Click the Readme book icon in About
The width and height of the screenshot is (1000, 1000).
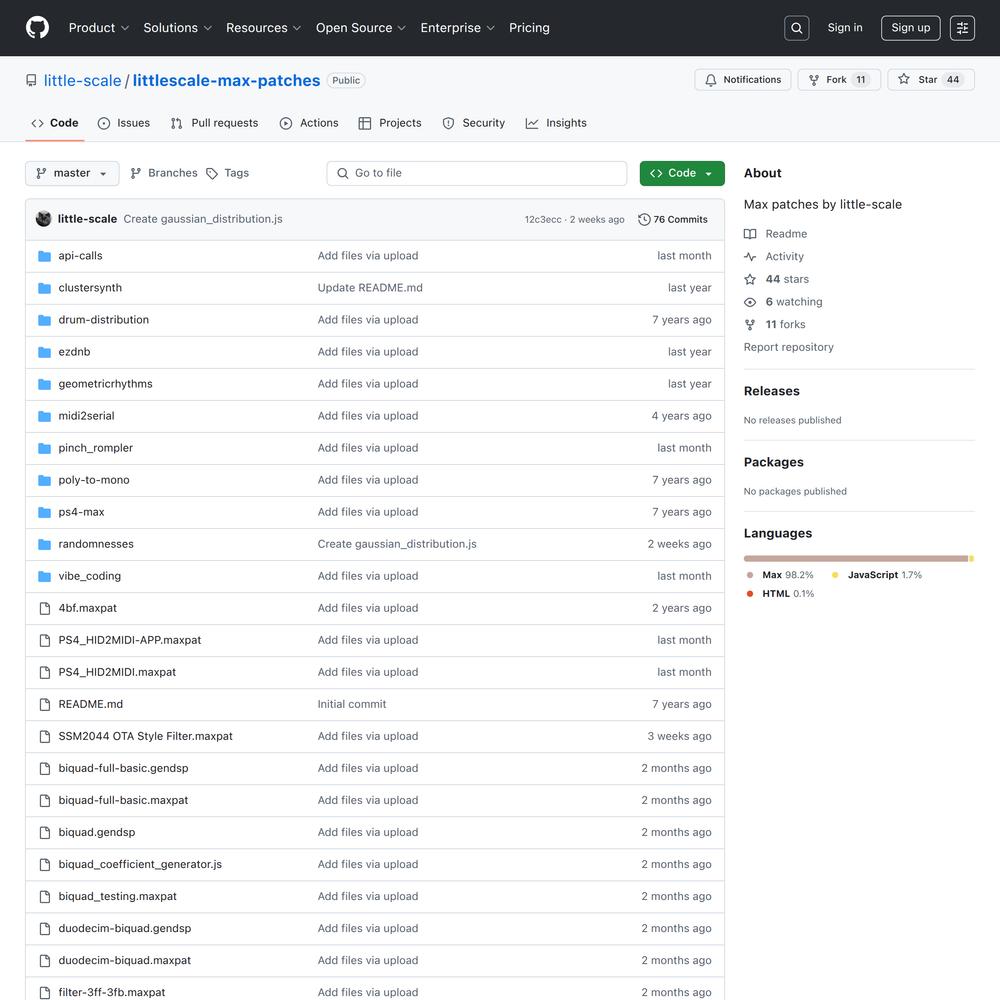pyautogui.click(x=750, y=234)
